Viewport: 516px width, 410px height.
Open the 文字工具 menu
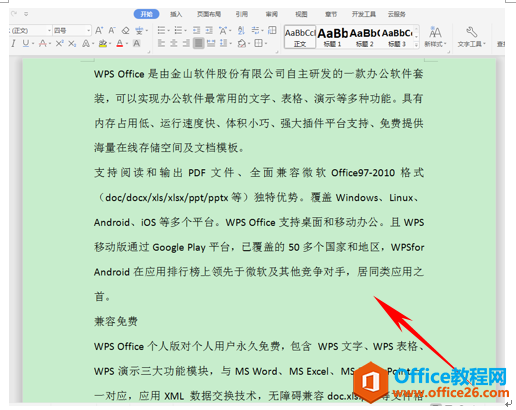coord(472,37)
